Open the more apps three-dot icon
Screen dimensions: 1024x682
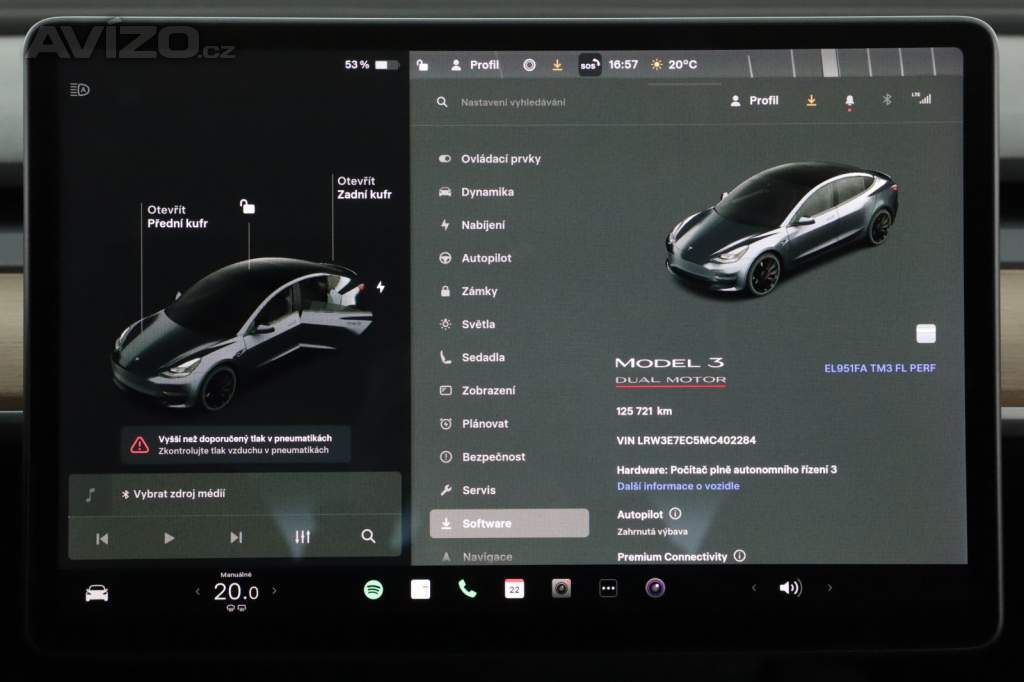608,589
